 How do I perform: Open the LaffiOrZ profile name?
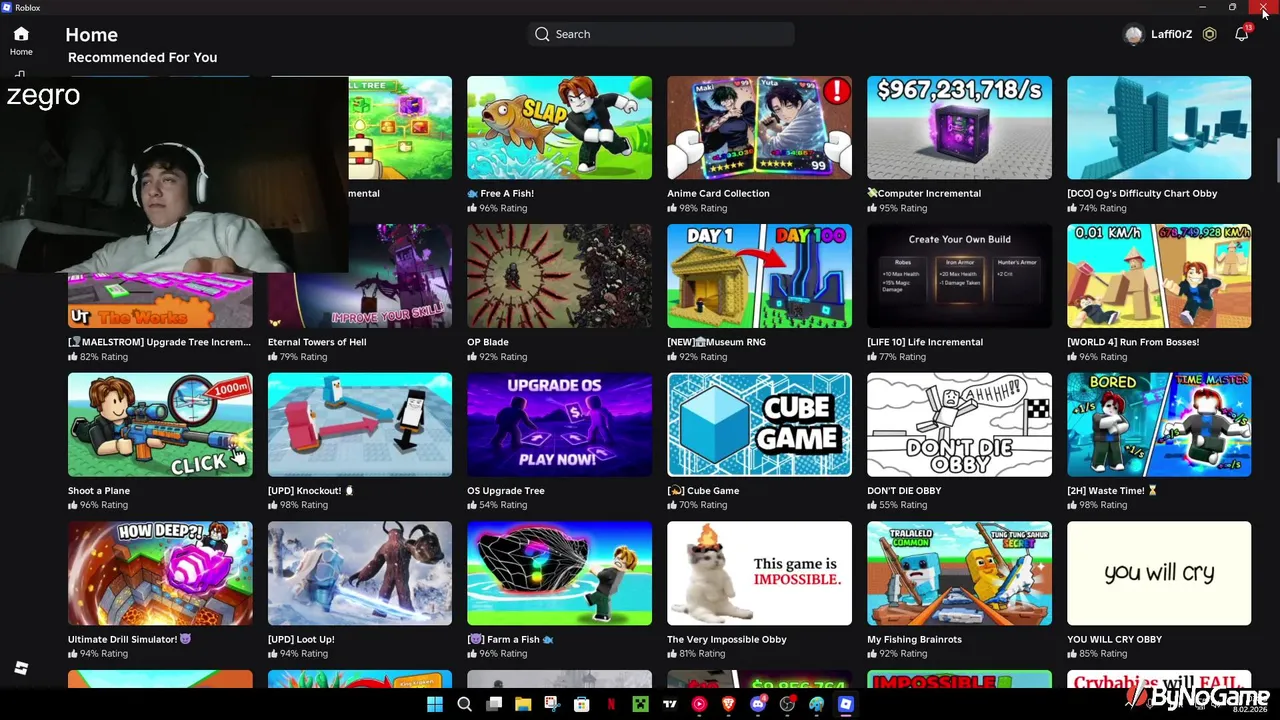[1171, 34]
